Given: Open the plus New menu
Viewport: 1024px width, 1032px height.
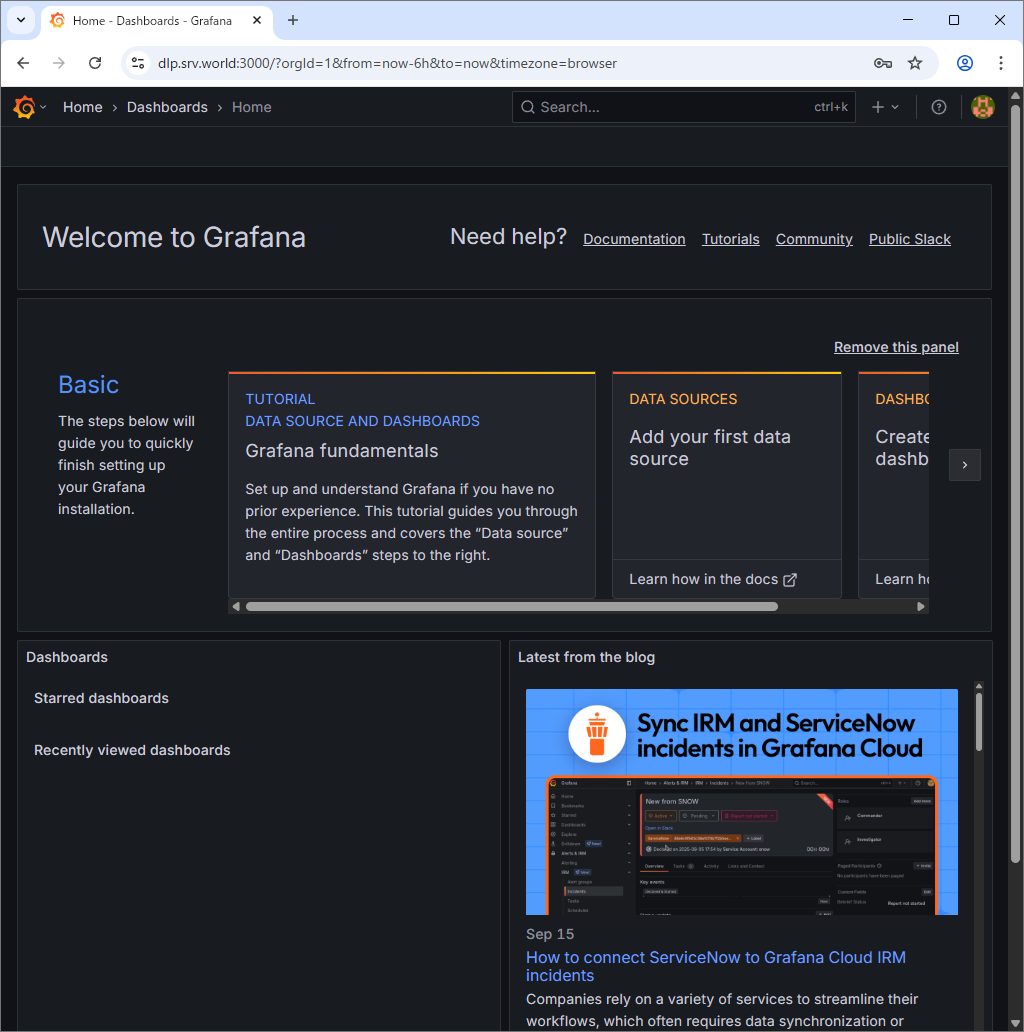Looking at the screenshot, I should (x=878, y=107).
